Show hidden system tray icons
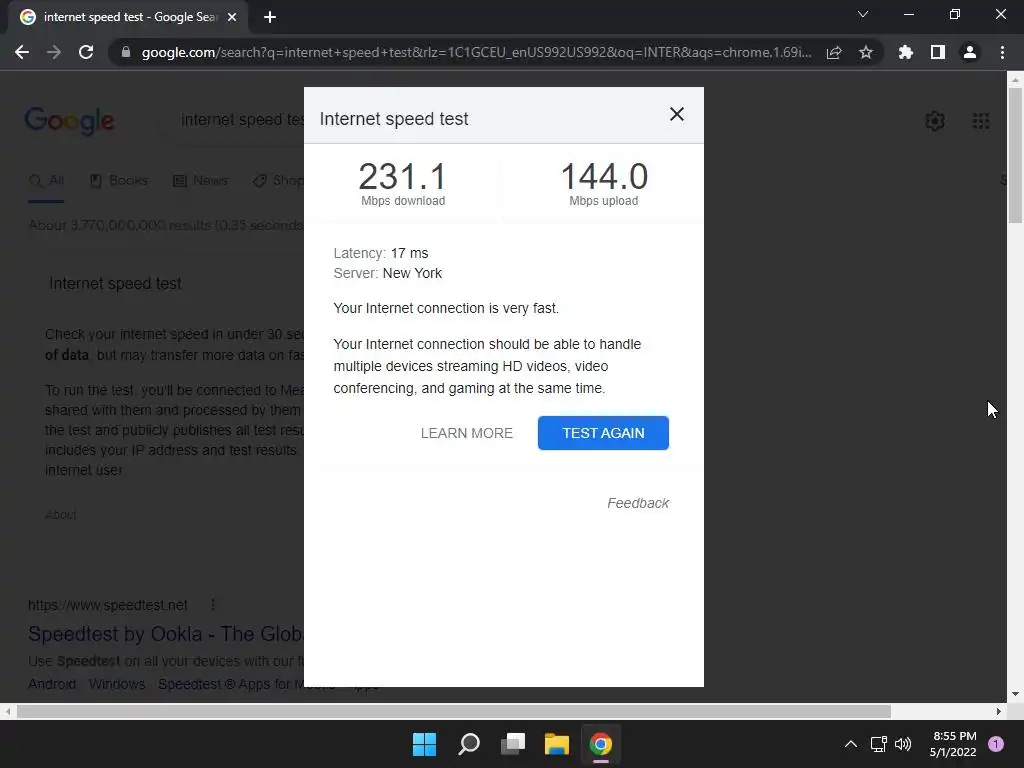Screen dimensions: 1024x768 [850, 744]
